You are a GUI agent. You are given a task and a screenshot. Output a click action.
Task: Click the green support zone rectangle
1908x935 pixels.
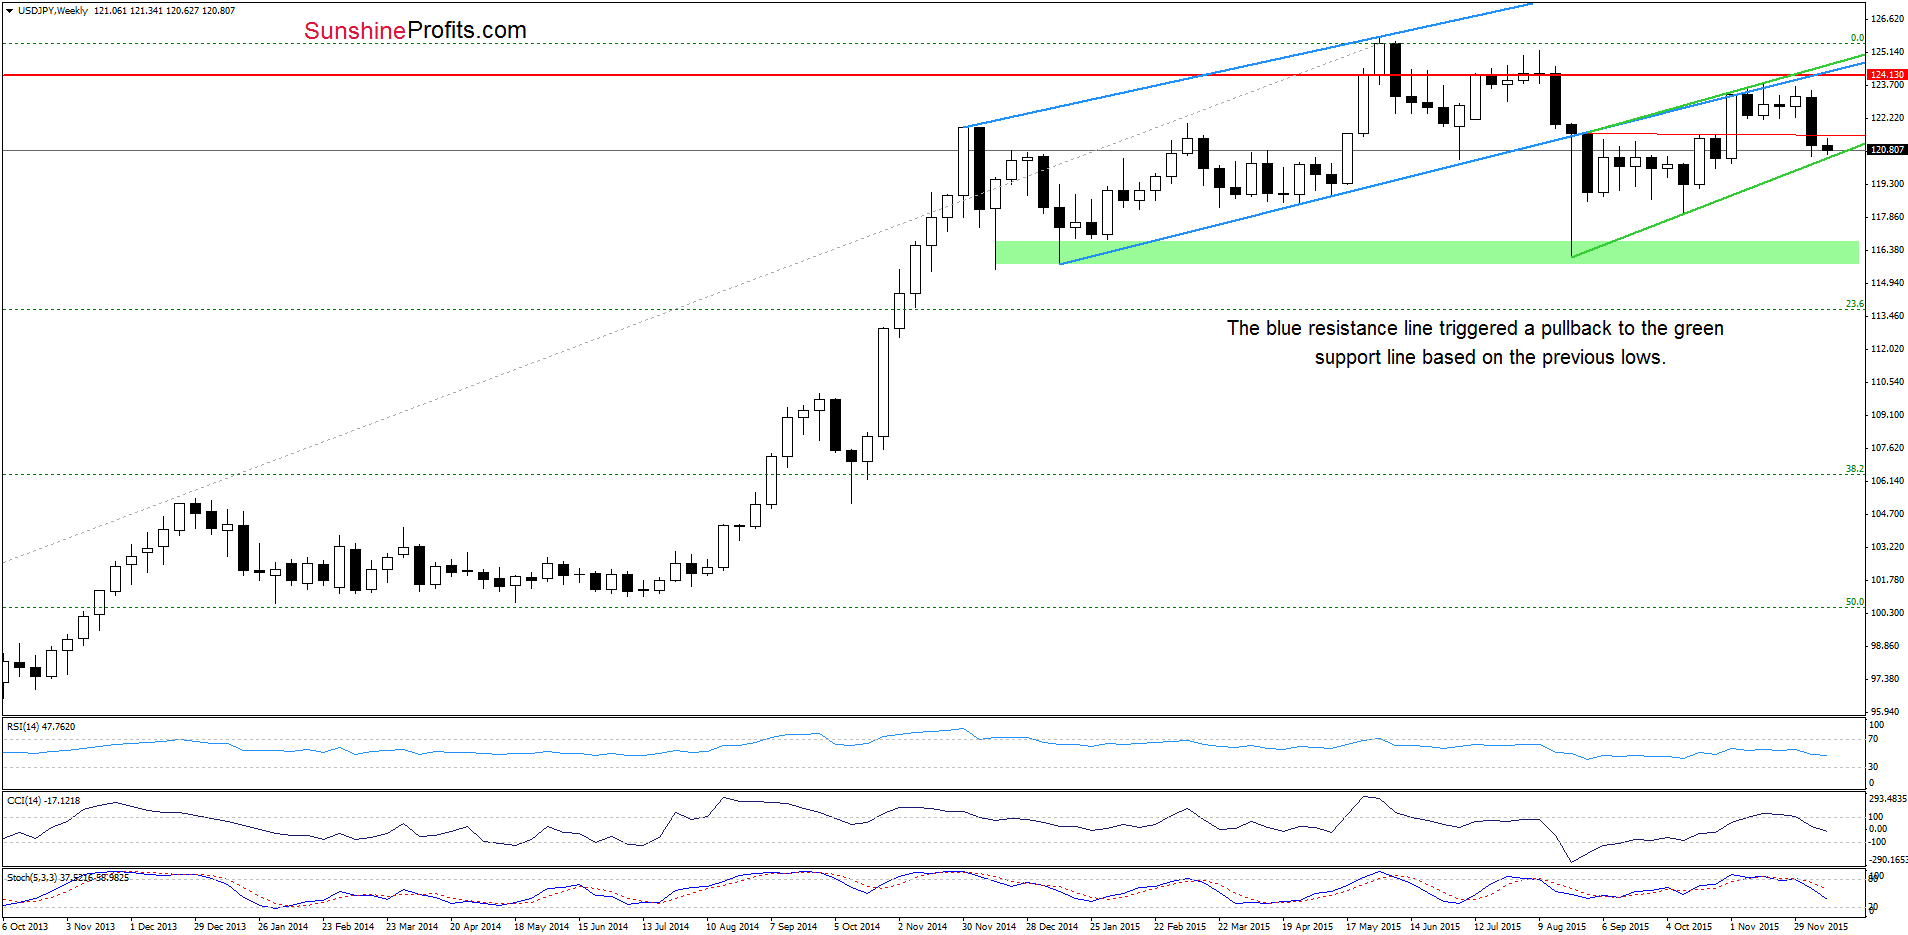pyautogui.click(x=1427, y=252)
